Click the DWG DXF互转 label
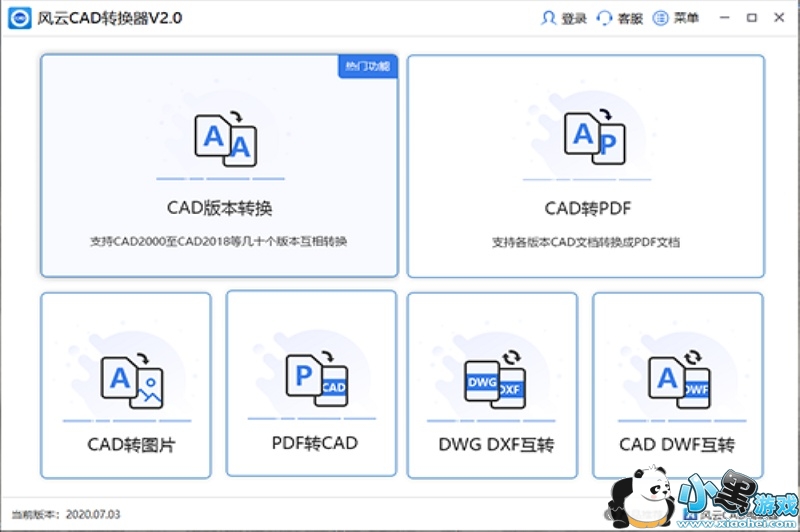The height and width of the screenshot is (532, 800). [496, 445]
